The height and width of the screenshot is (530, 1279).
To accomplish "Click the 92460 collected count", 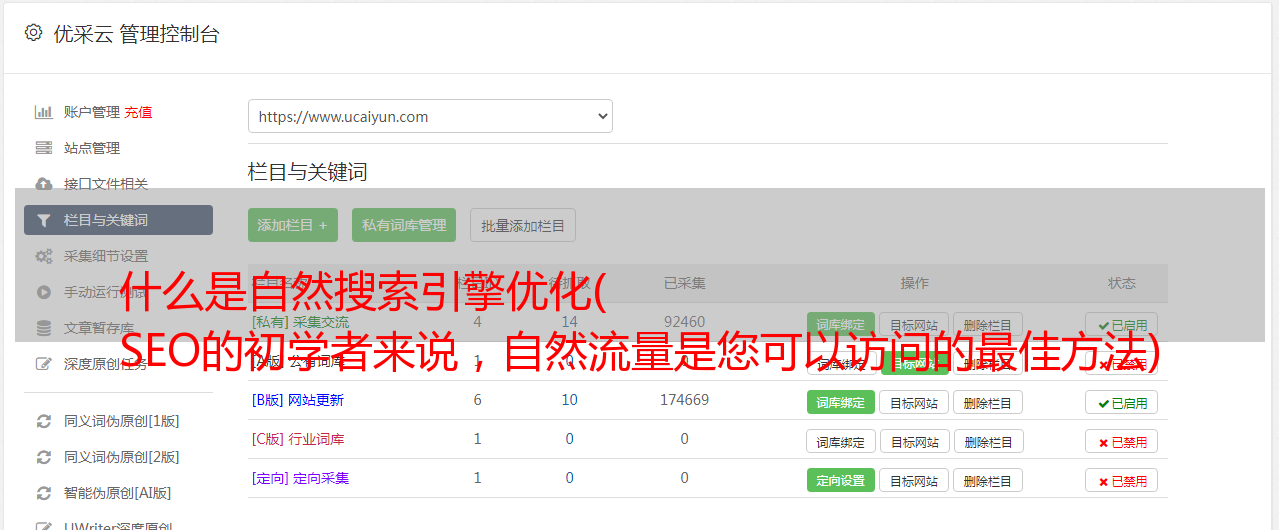I will [684, 322].
